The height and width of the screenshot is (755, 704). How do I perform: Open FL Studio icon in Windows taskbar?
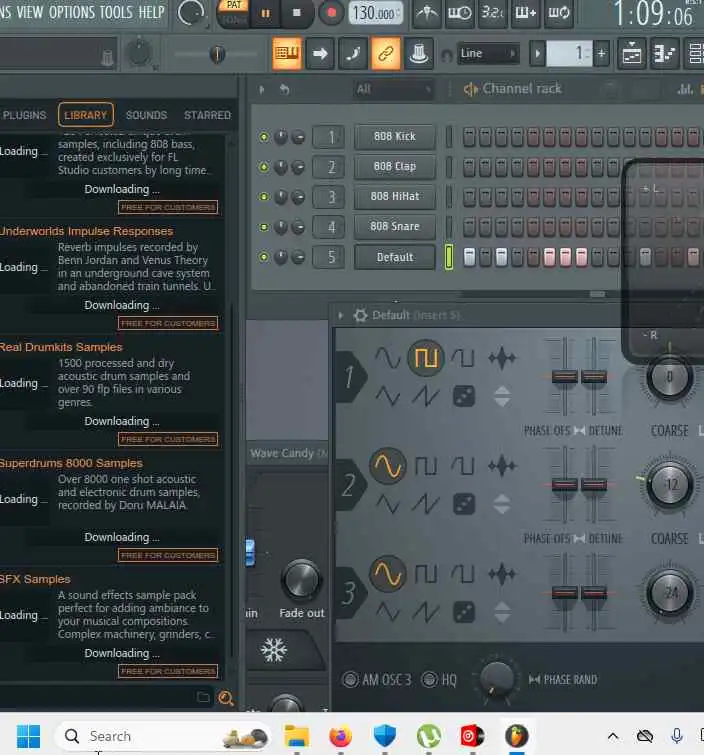coord(517,736)
